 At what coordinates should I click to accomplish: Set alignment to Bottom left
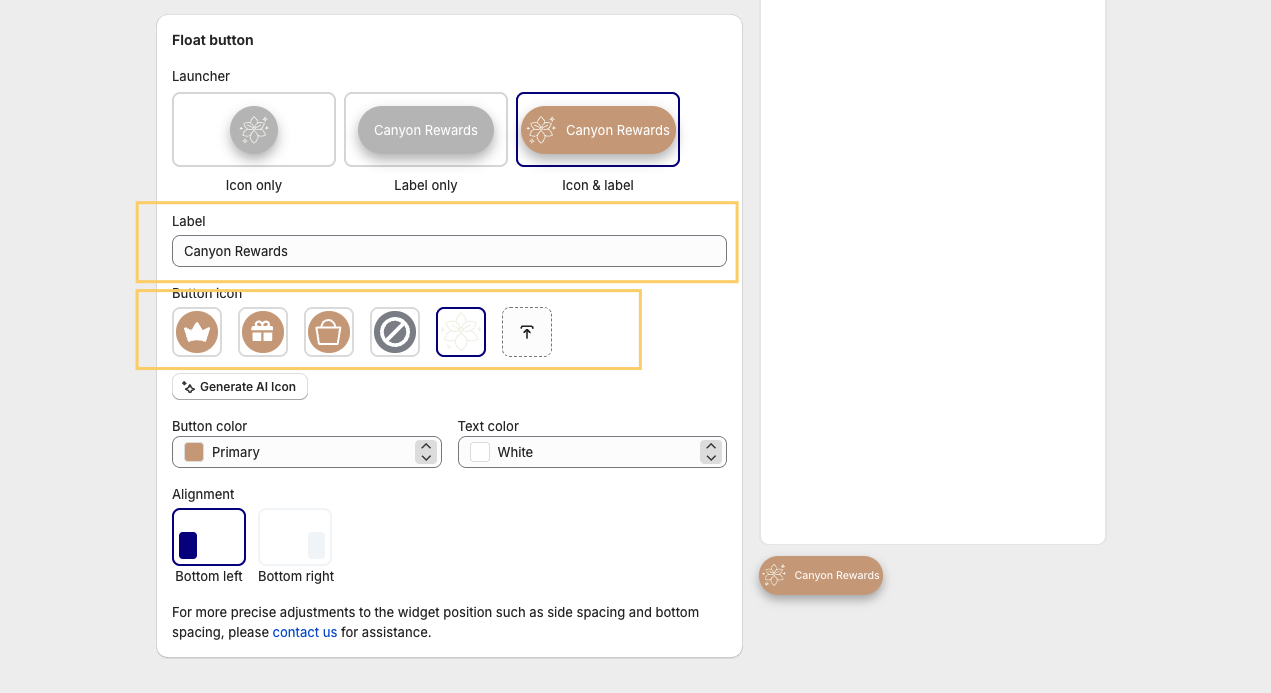coord(209,538)
